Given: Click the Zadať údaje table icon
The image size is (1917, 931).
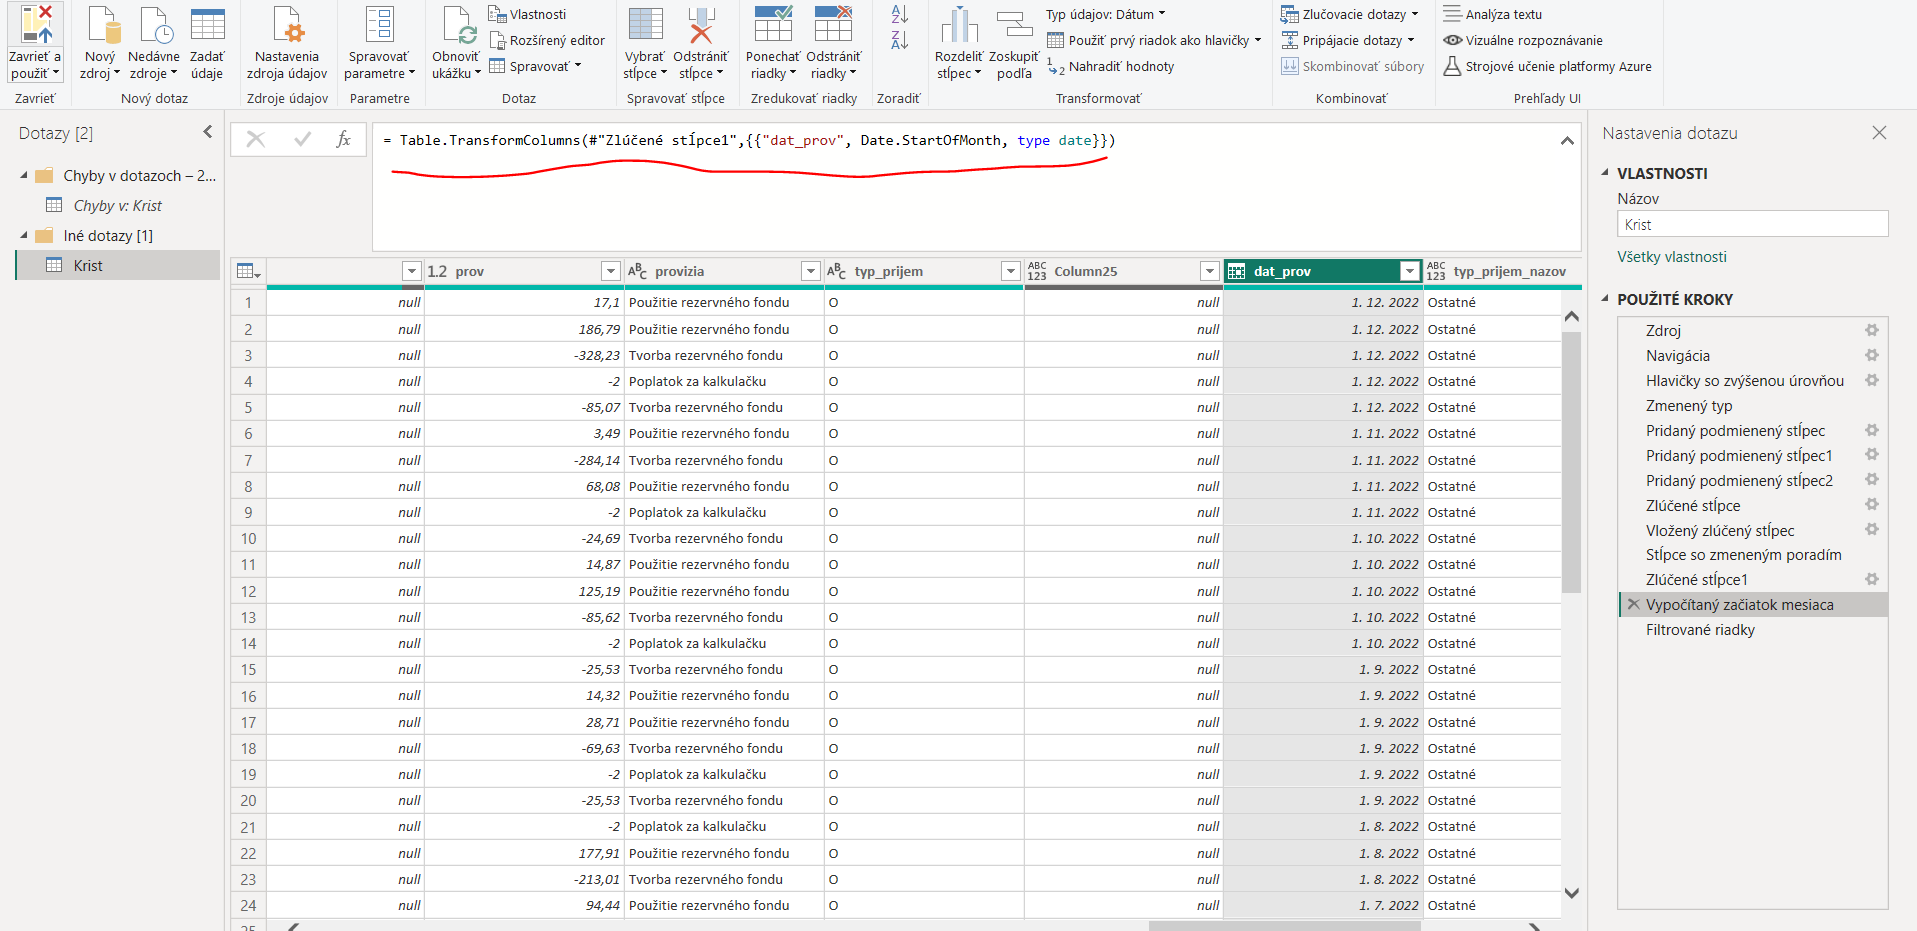Looking at the screenshot, I should point(207,24).
